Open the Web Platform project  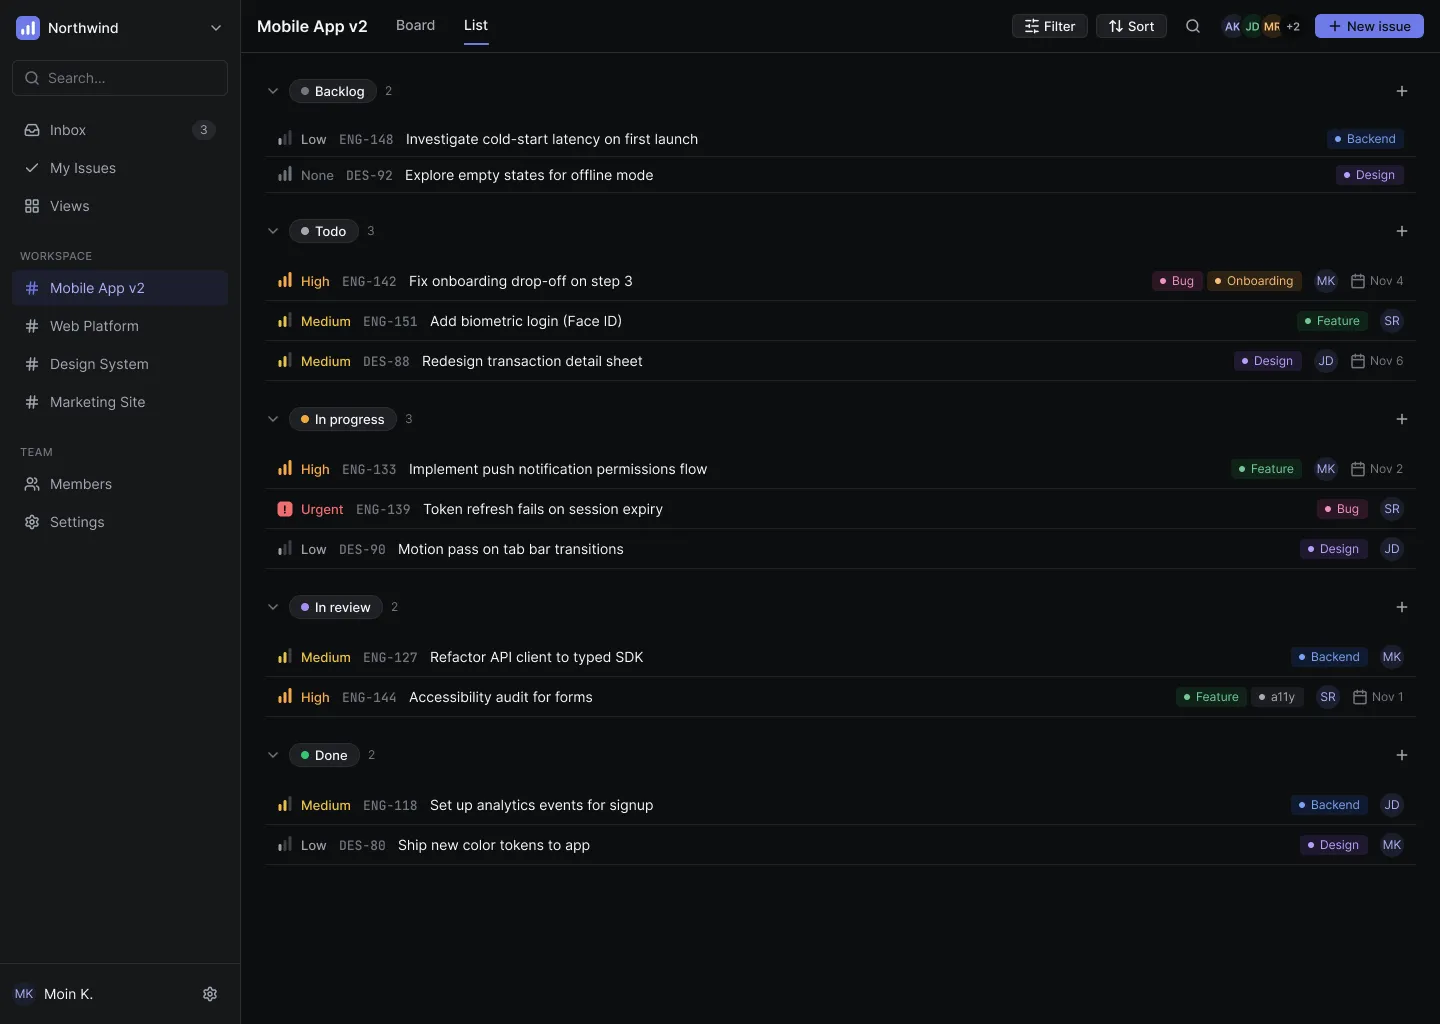pos(120,326)
